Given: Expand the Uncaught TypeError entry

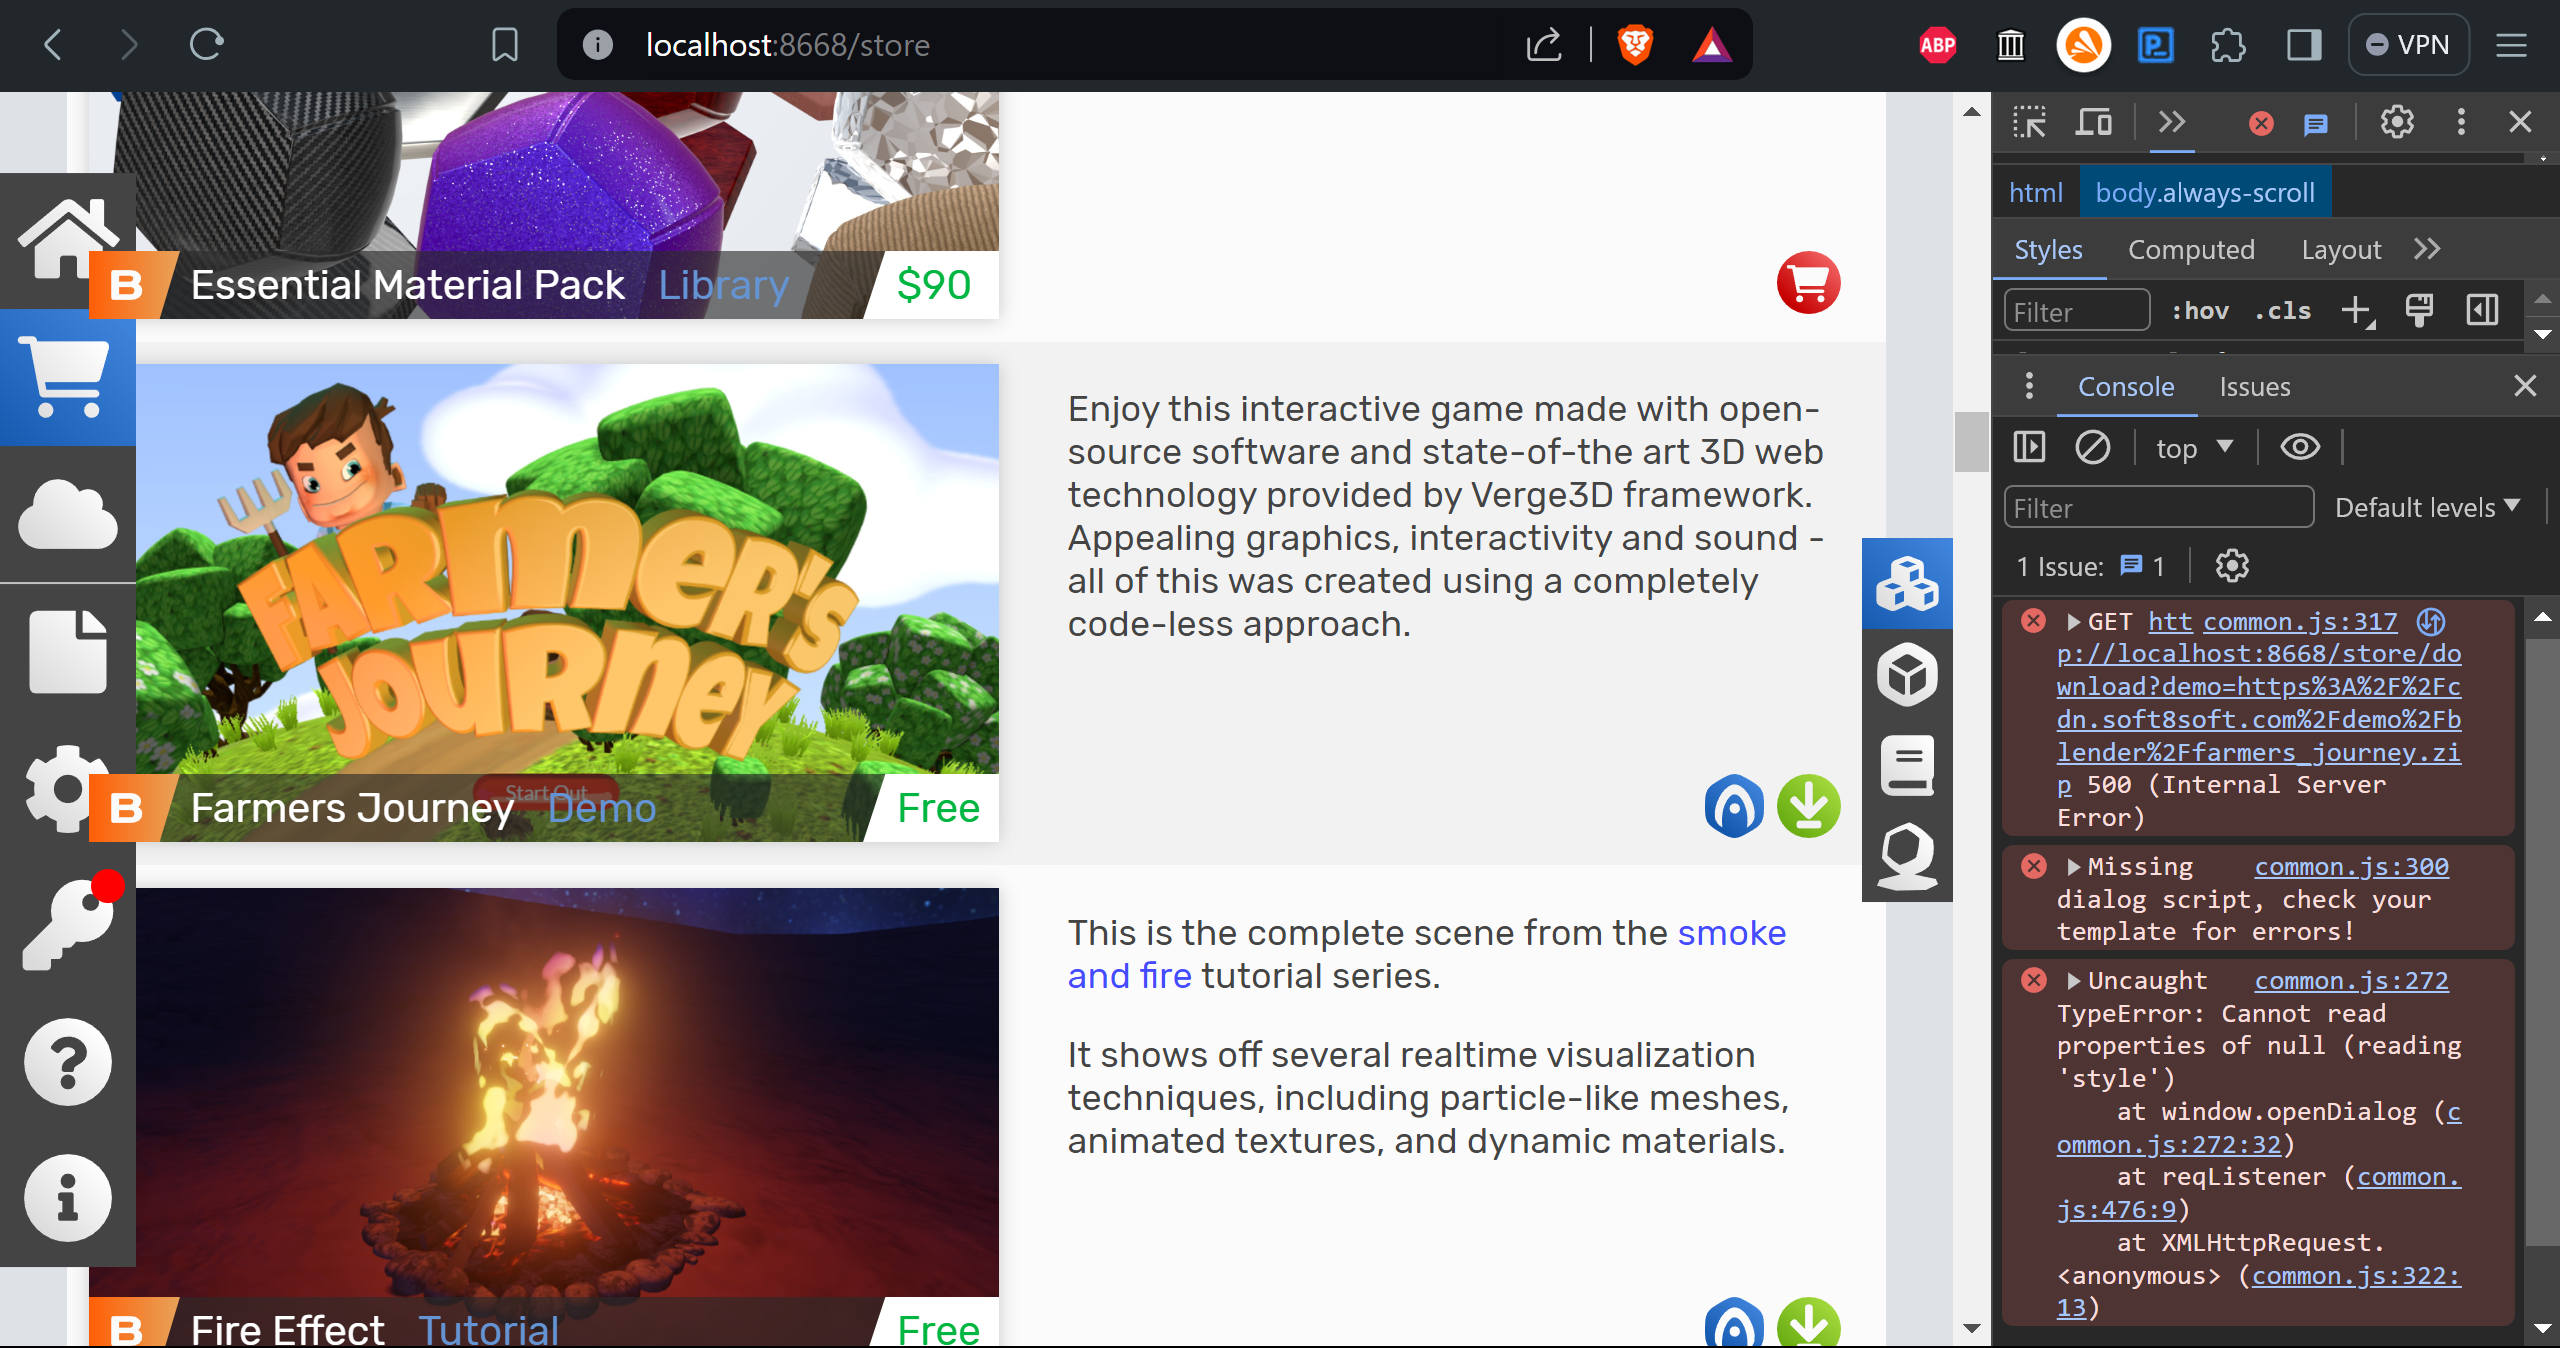Looking at the screenshot, I should (2074, 981).
